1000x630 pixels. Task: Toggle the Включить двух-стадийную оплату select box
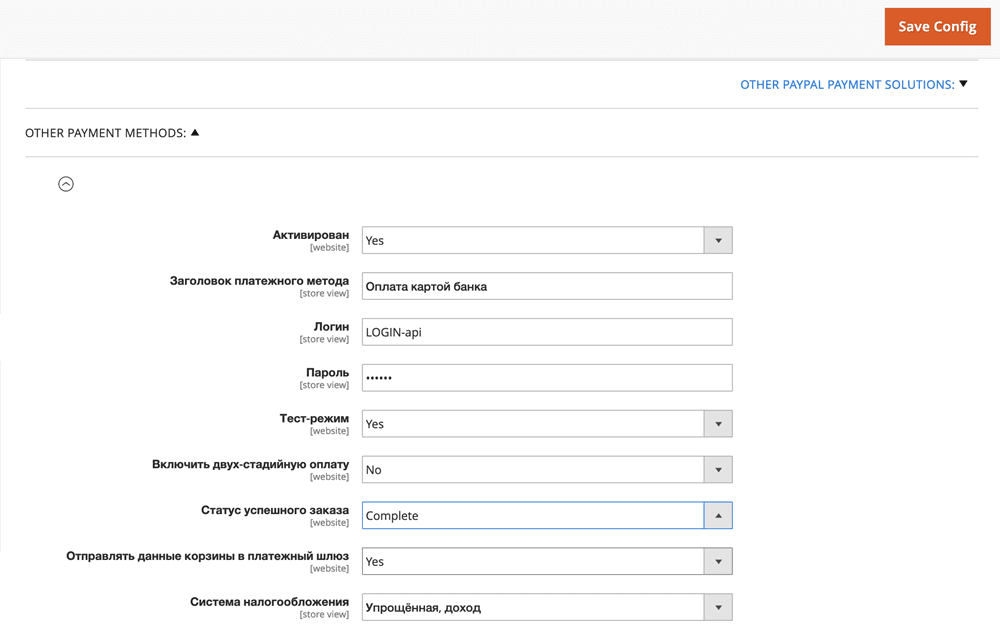tap(546, 470)
